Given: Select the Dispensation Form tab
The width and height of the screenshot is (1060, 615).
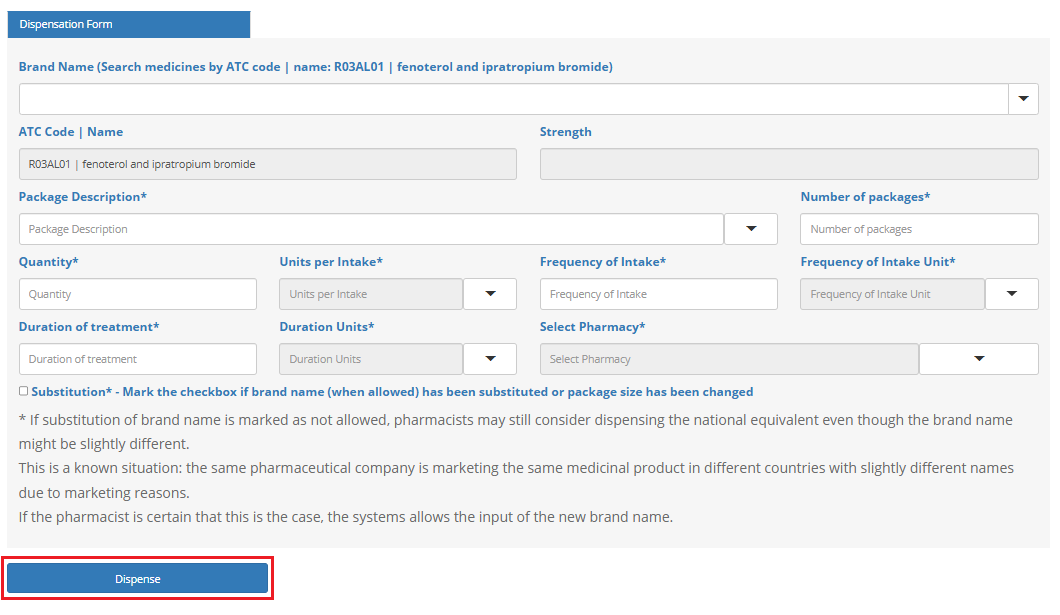Looking at the screenshot, I should coord(128,24).
